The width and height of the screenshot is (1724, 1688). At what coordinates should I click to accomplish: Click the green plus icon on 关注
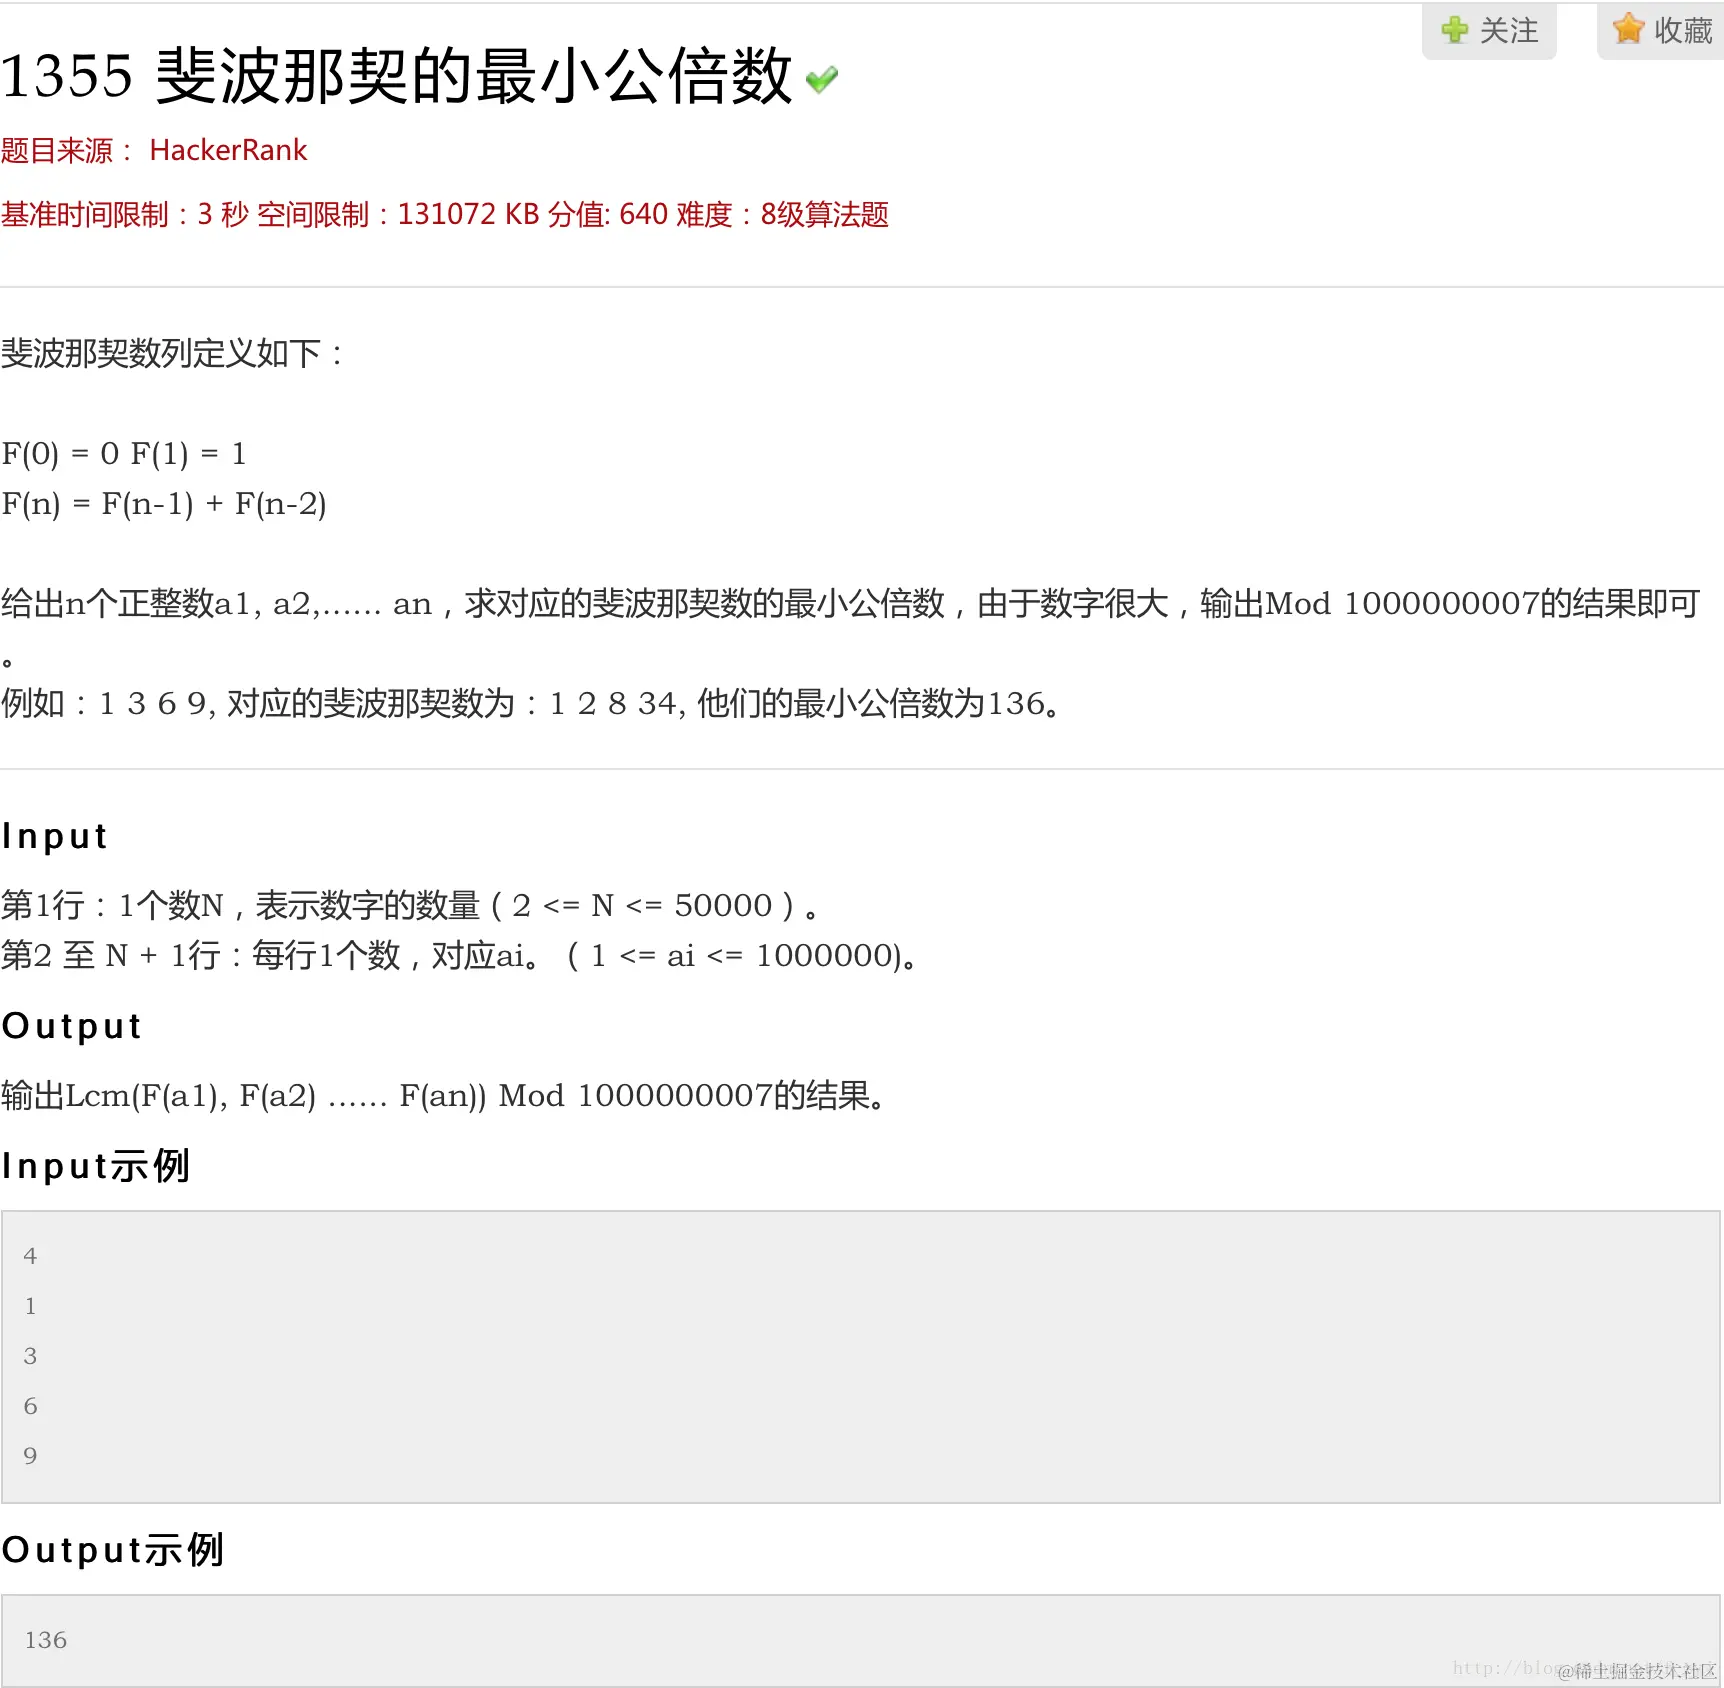coord(1455,30)
